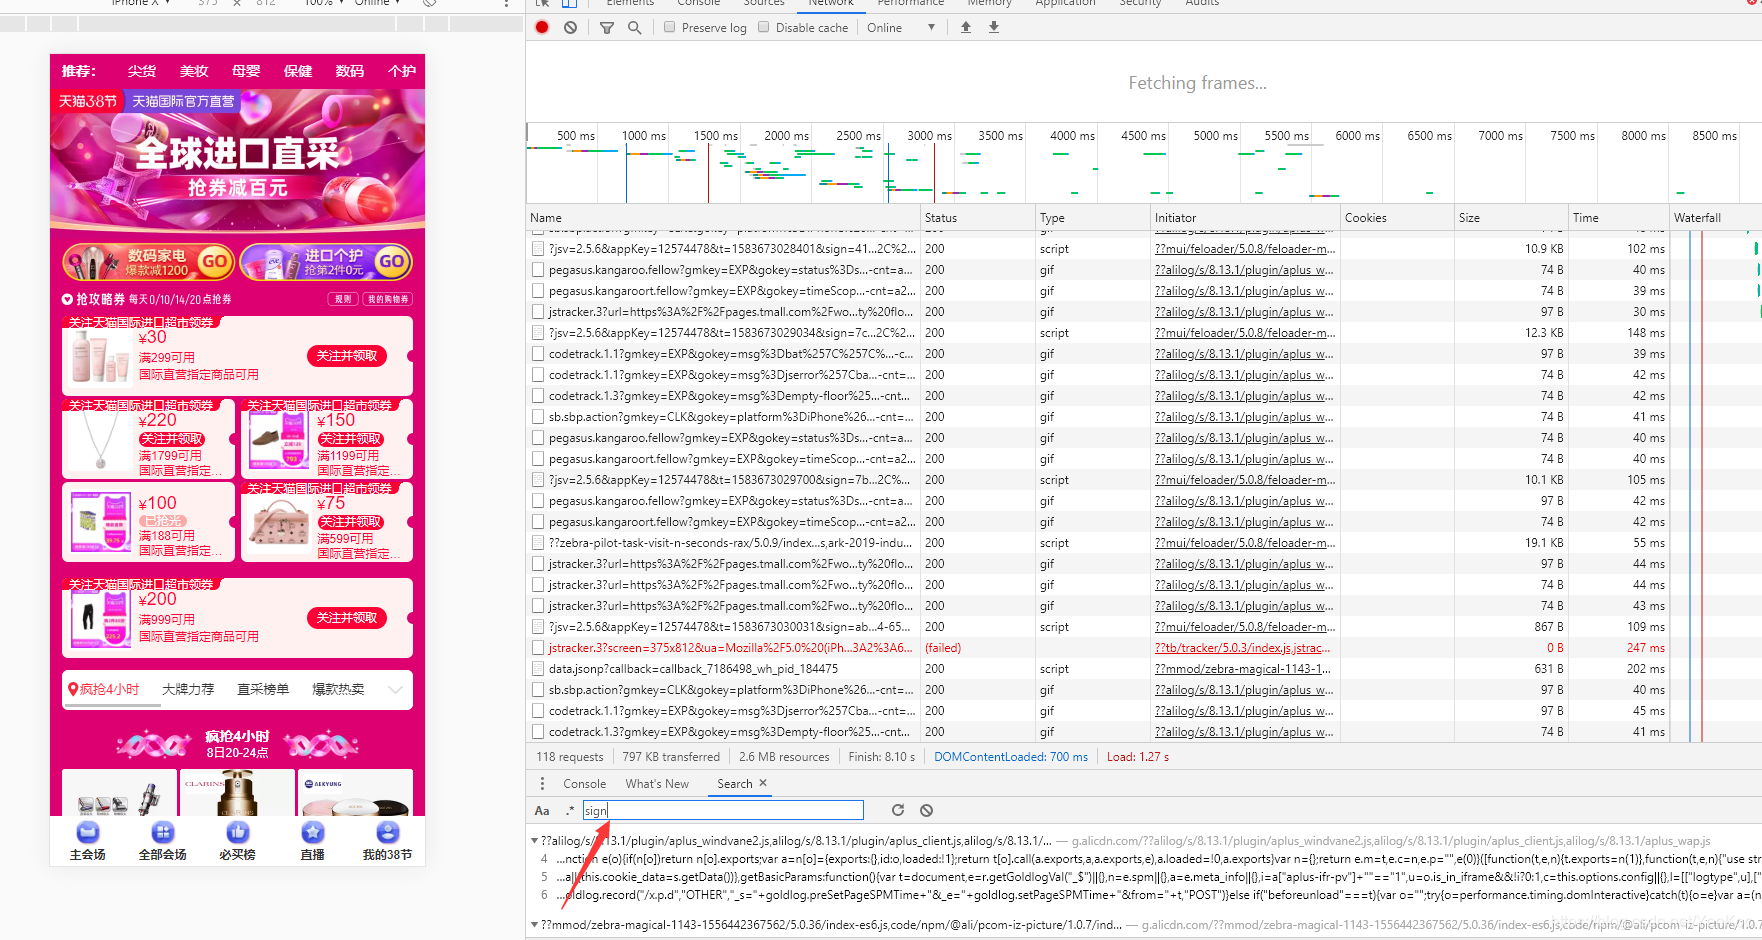Sort by the Type column header

[x=1093, y=218]
